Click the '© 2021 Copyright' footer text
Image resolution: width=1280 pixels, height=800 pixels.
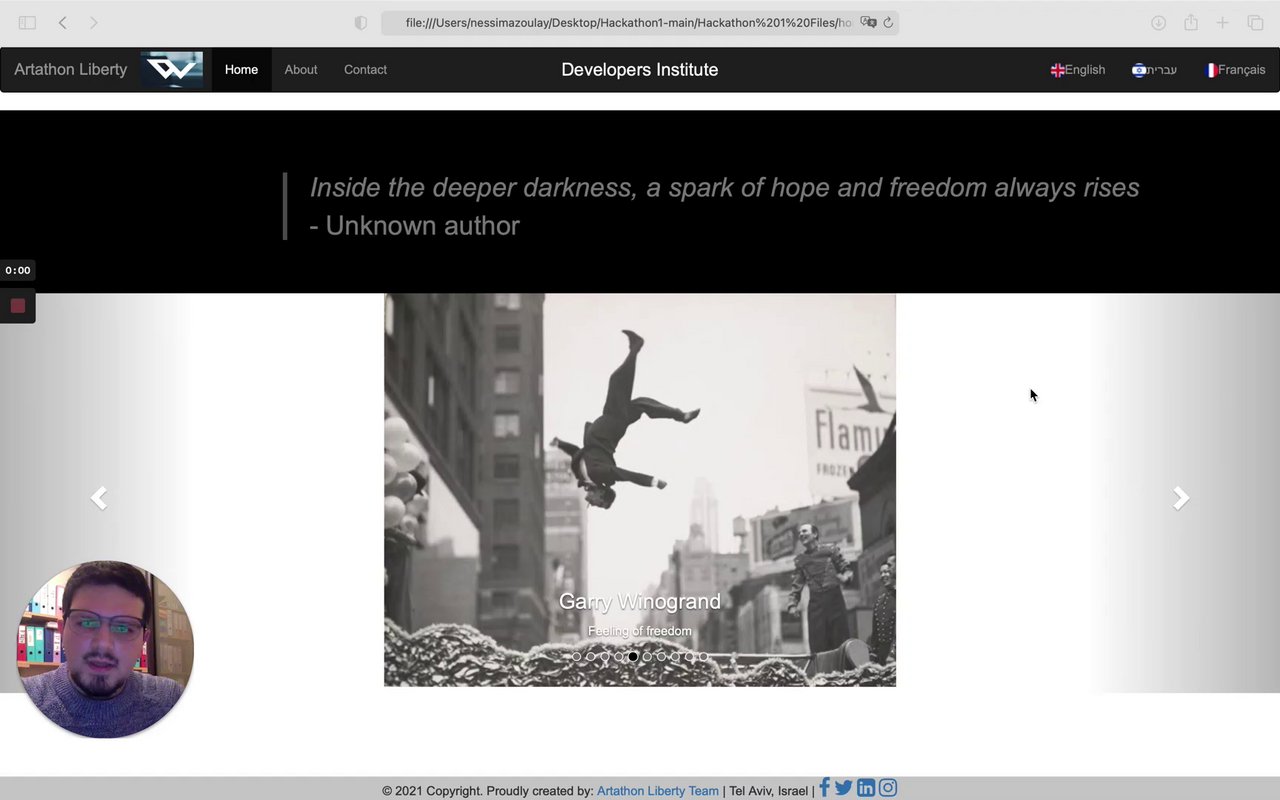coord(432,790)
